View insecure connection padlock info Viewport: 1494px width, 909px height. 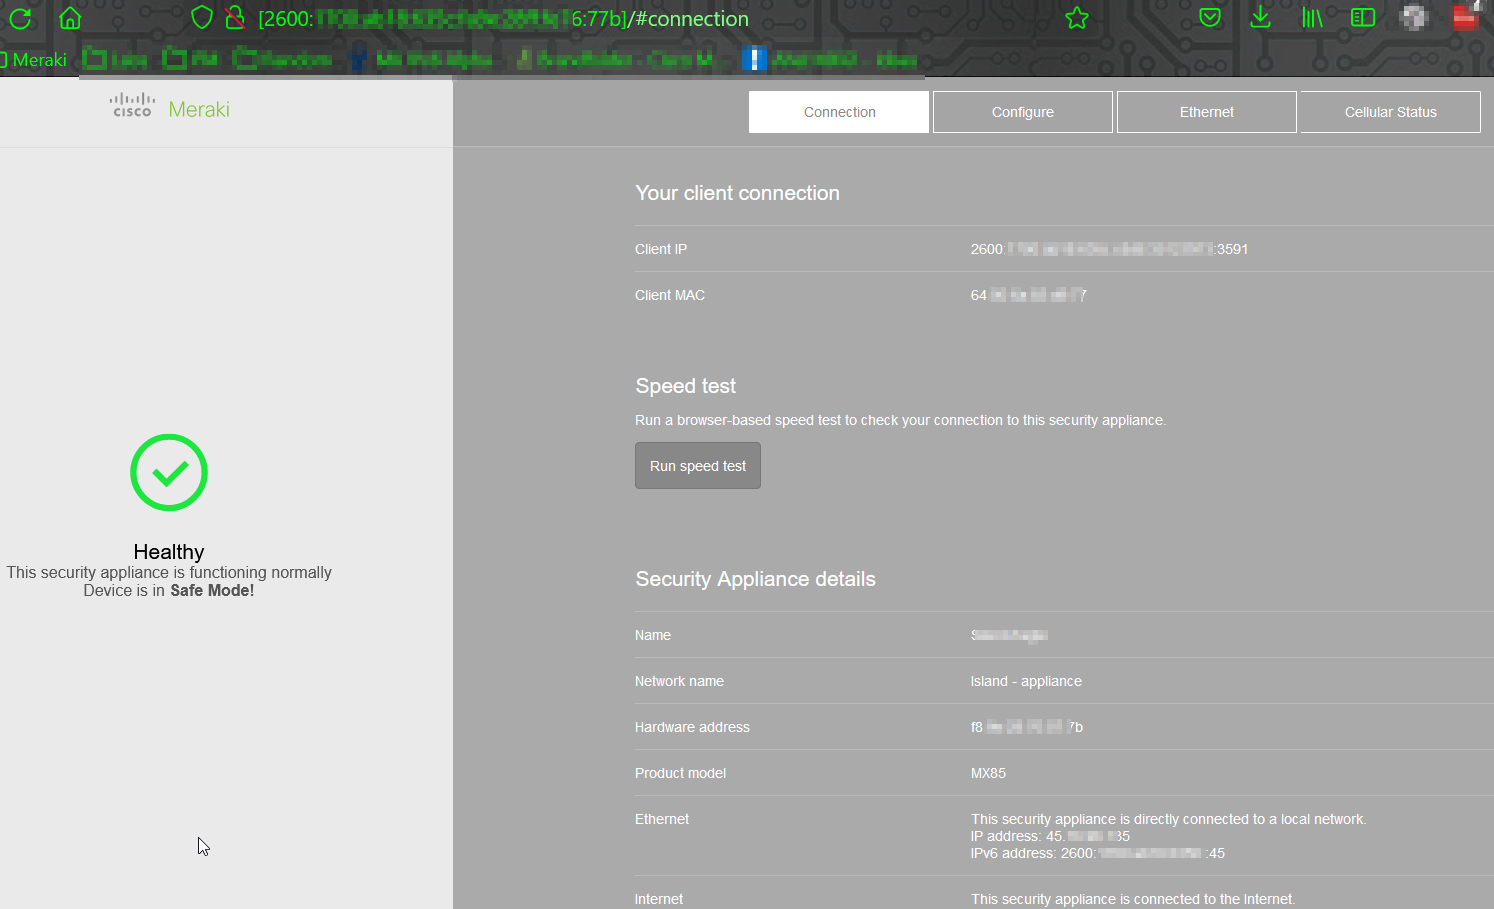click(235, 17)
